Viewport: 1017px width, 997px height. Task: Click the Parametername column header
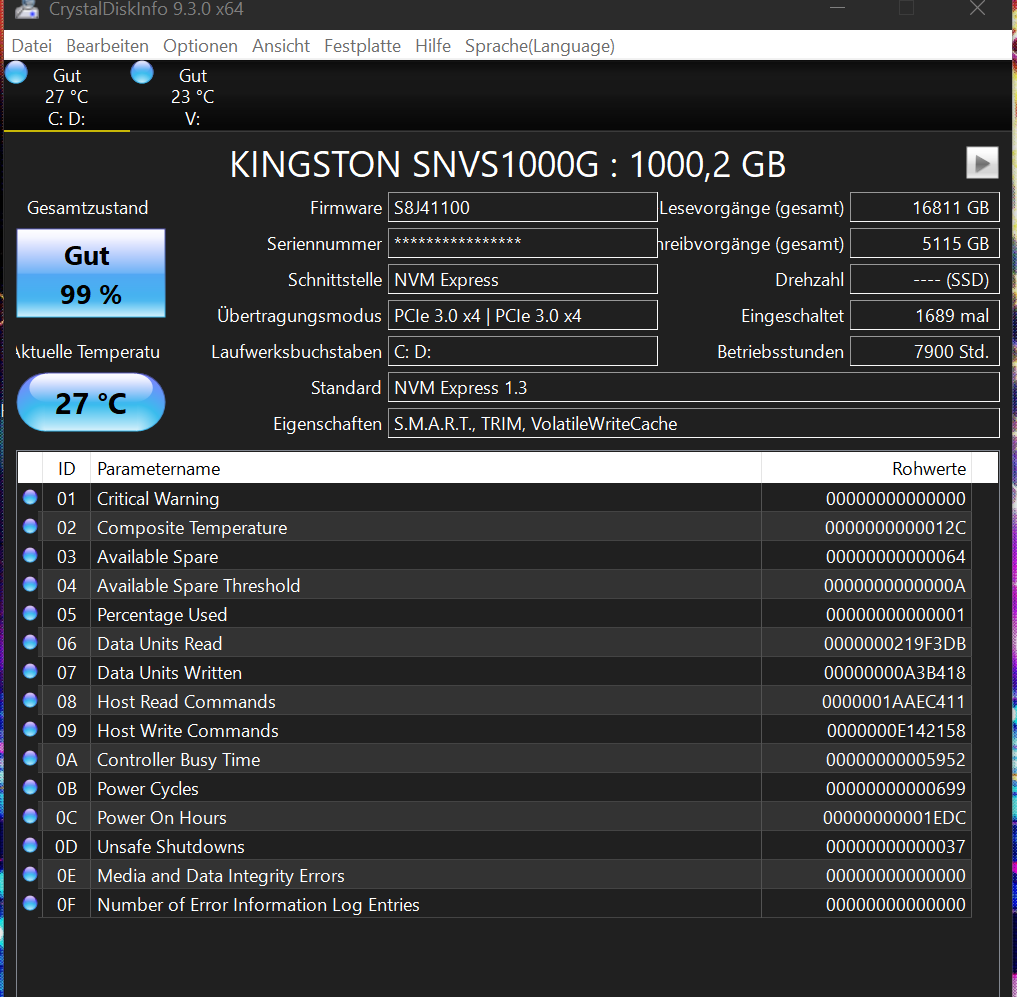click(425, 468)
